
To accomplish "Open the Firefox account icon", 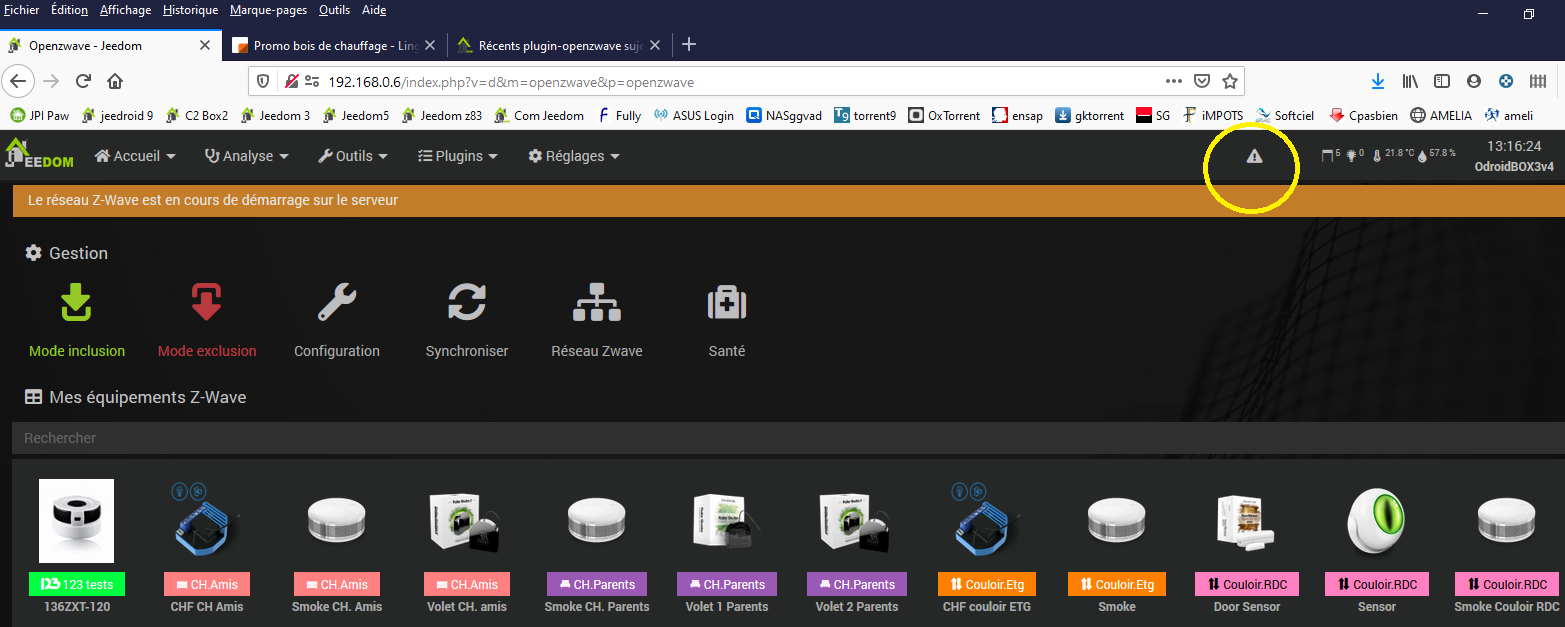I will tap(1473, 81).
